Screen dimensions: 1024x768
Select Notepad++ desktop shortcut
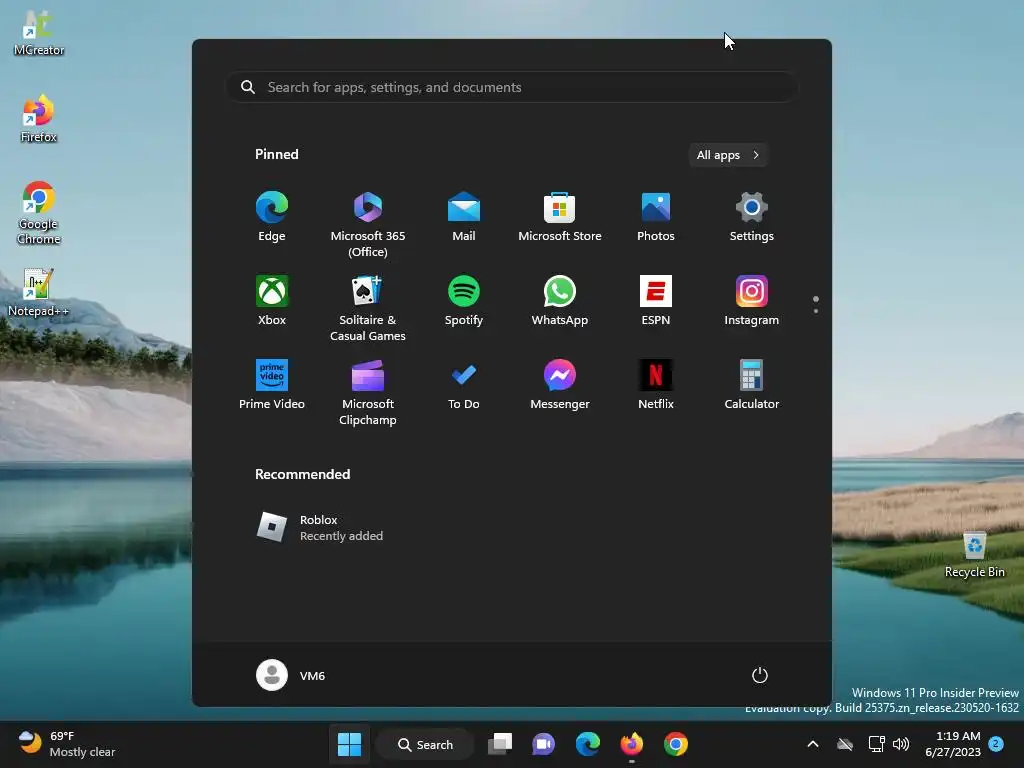tap(39, 293)
